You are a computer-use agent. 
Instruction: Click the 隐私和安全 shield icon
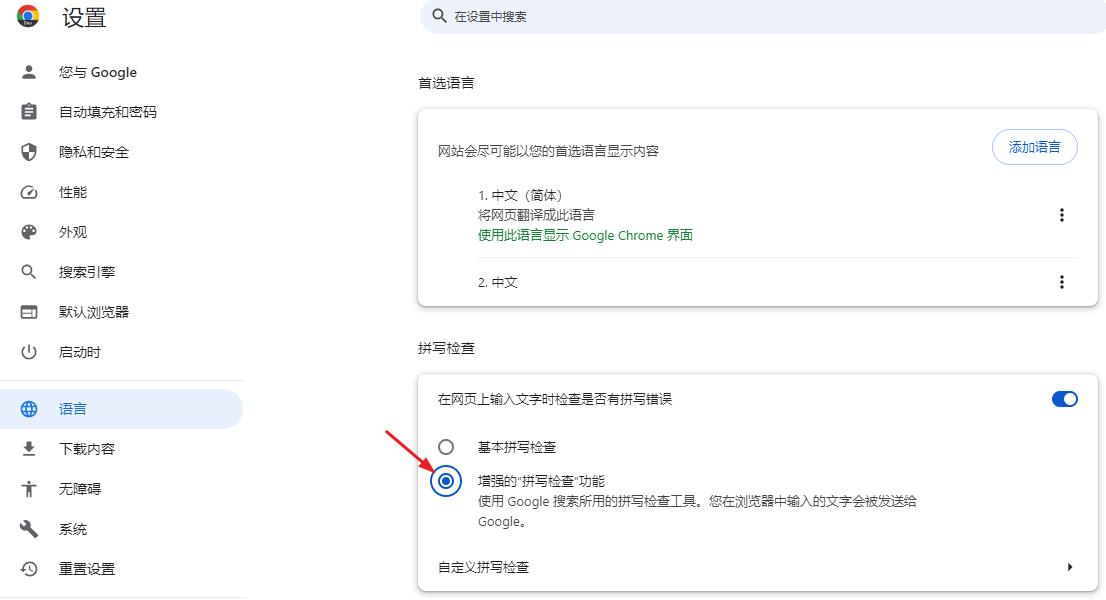(x=27, y=152)
